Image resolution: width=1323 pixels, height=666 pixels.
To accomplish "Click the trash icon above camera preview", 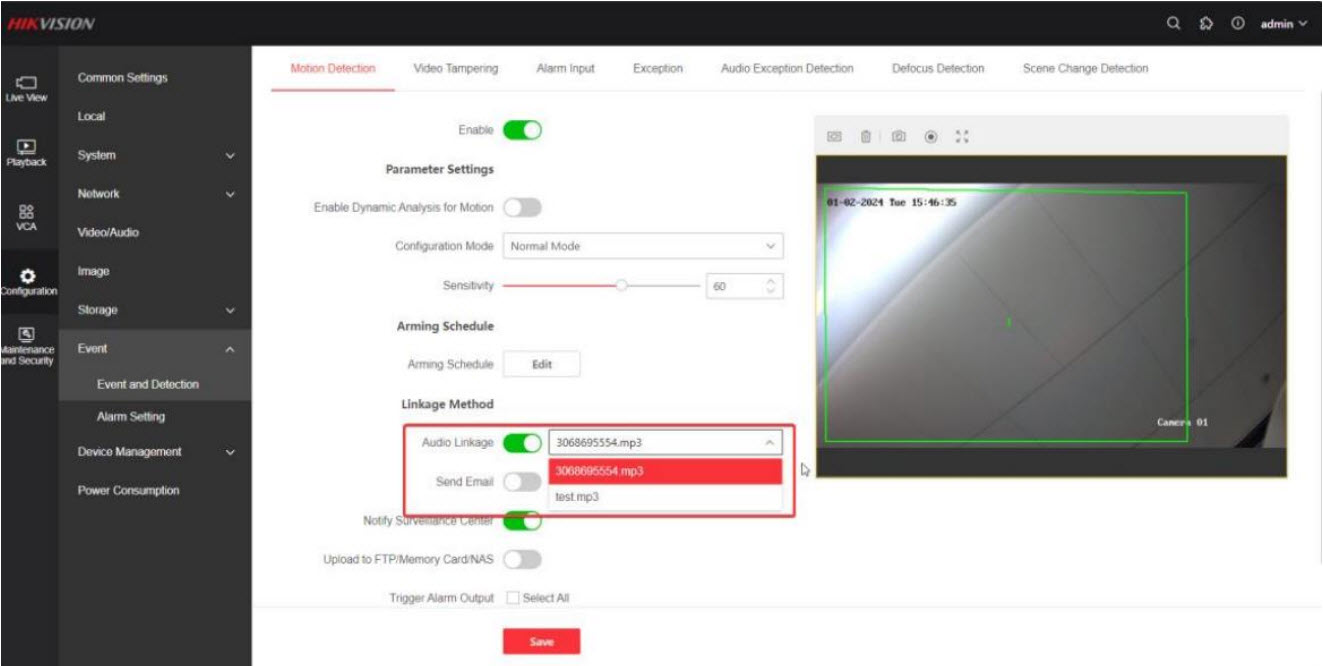I will click(866, 136).
